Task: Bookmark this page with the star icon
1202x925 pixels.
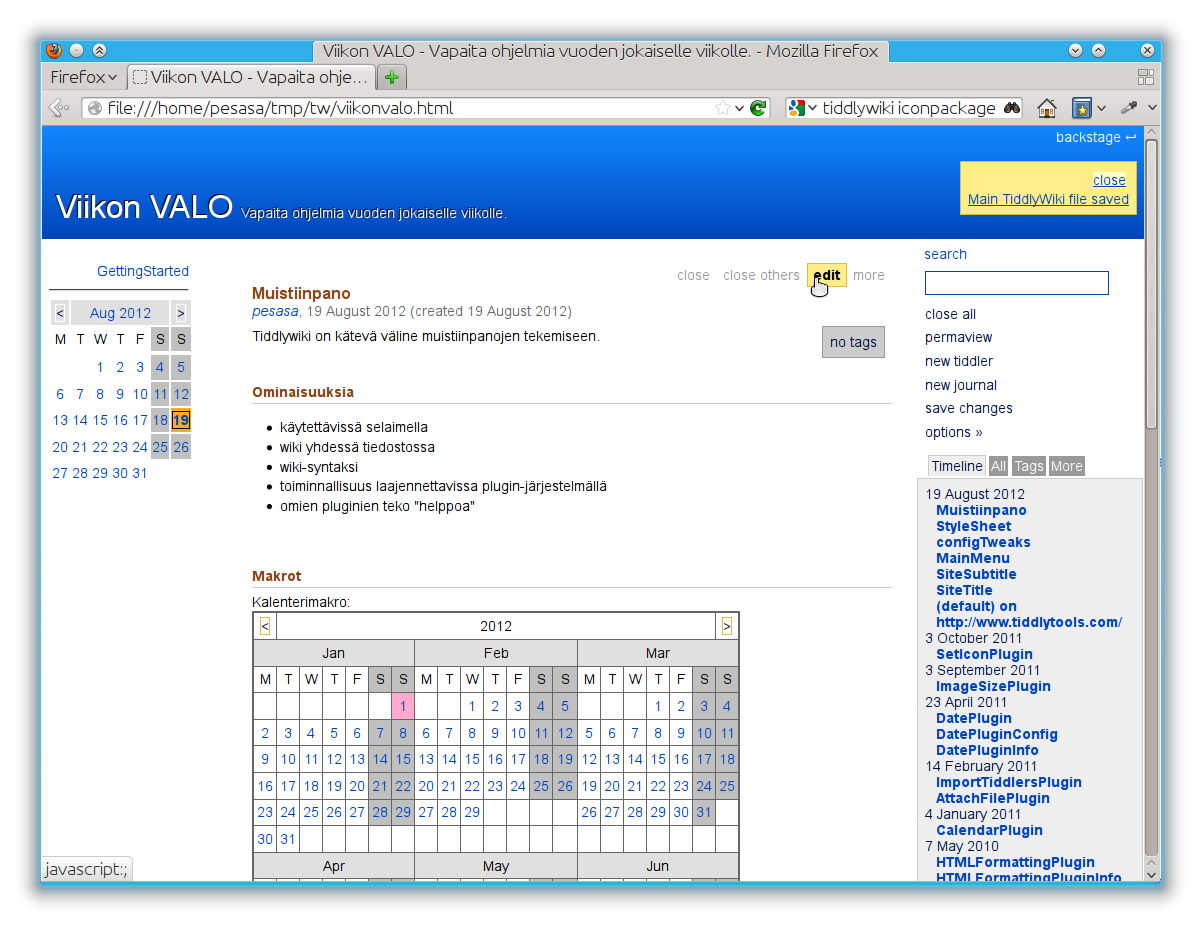Action: (722, 108)
